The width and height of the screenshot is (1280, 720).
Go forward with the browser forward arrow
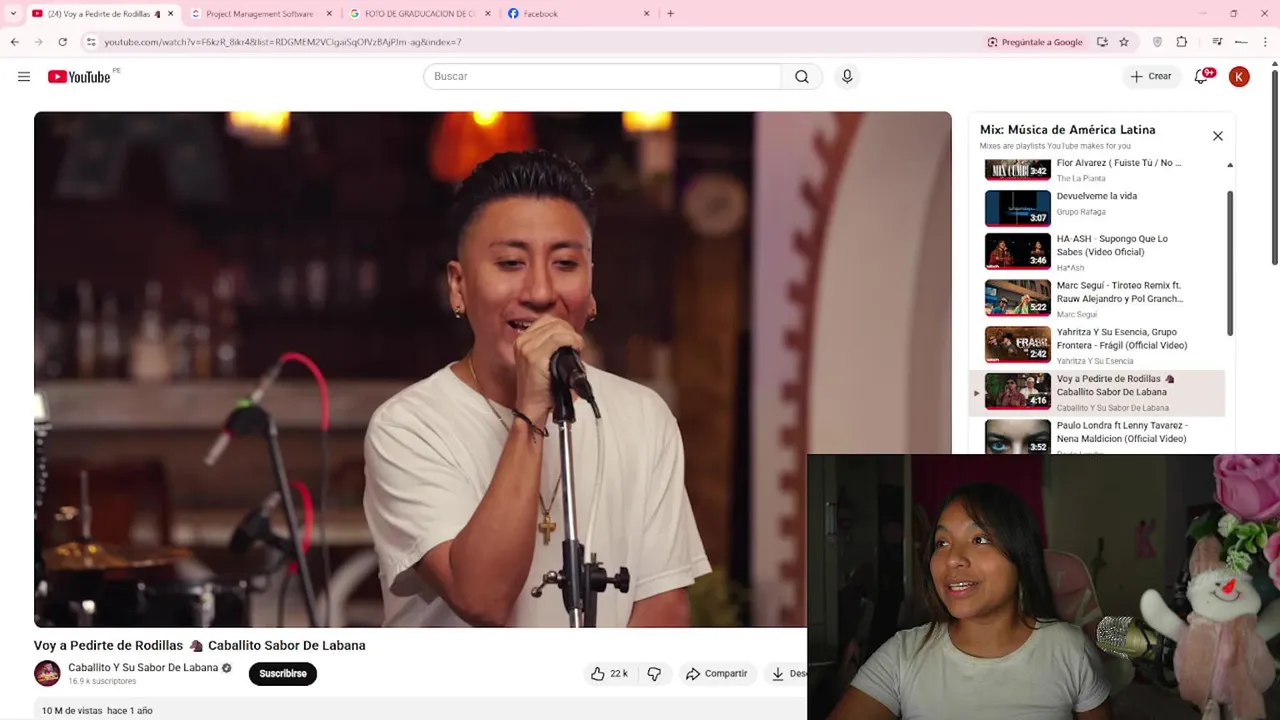39,42
